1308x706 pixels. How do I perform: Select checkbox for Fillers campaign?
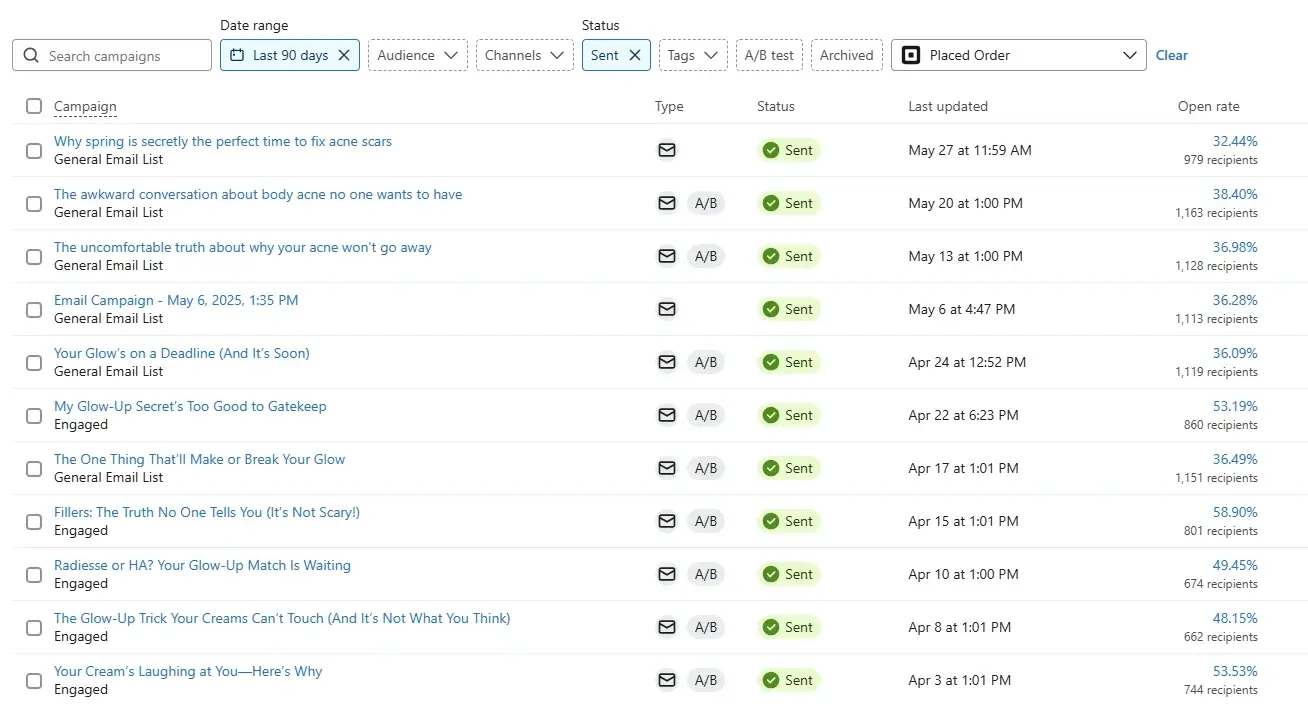coord(34,521)
